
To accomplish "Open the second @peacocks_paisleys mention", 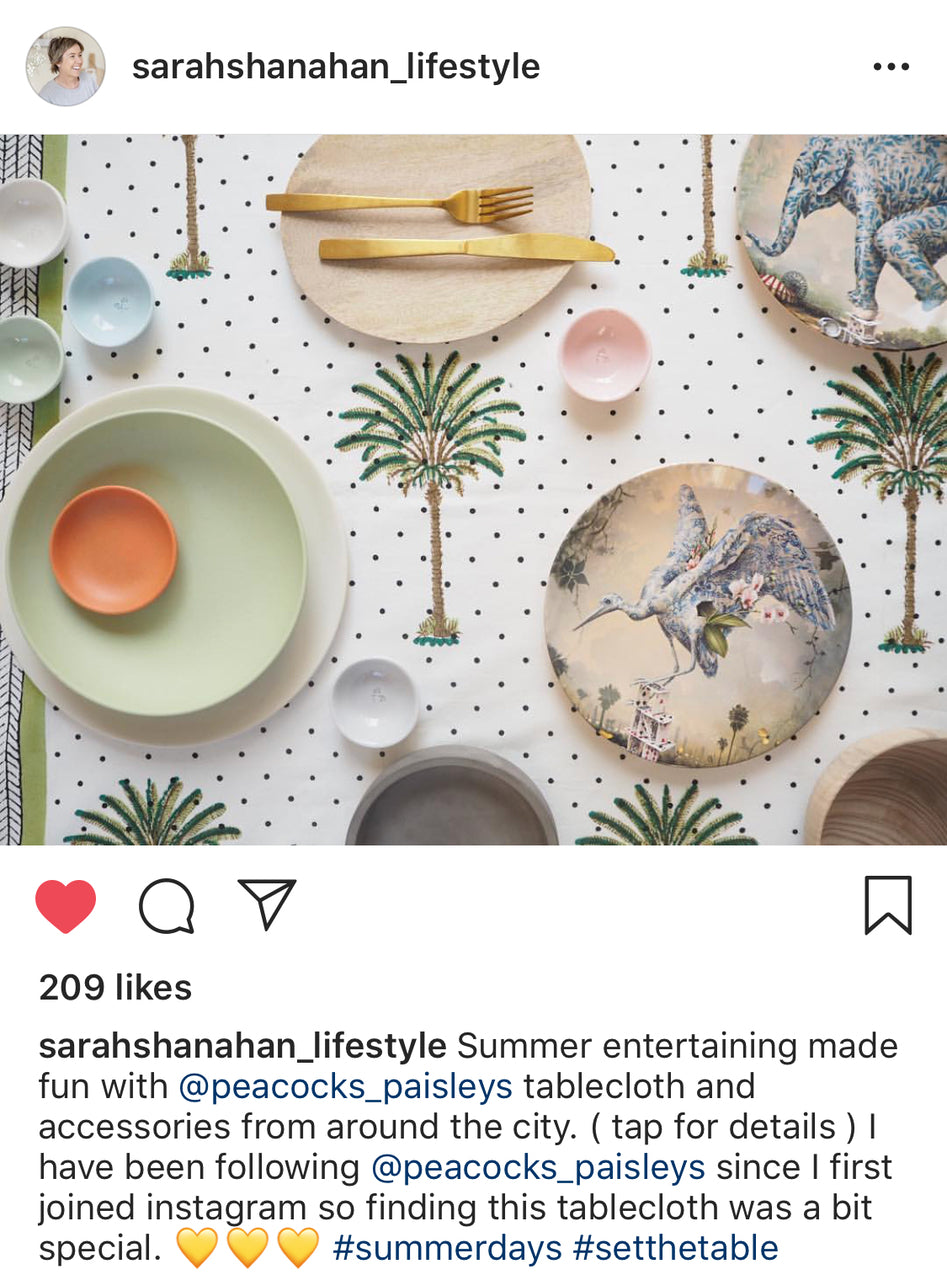I will pyautogui.click(x=538, y=1167).
